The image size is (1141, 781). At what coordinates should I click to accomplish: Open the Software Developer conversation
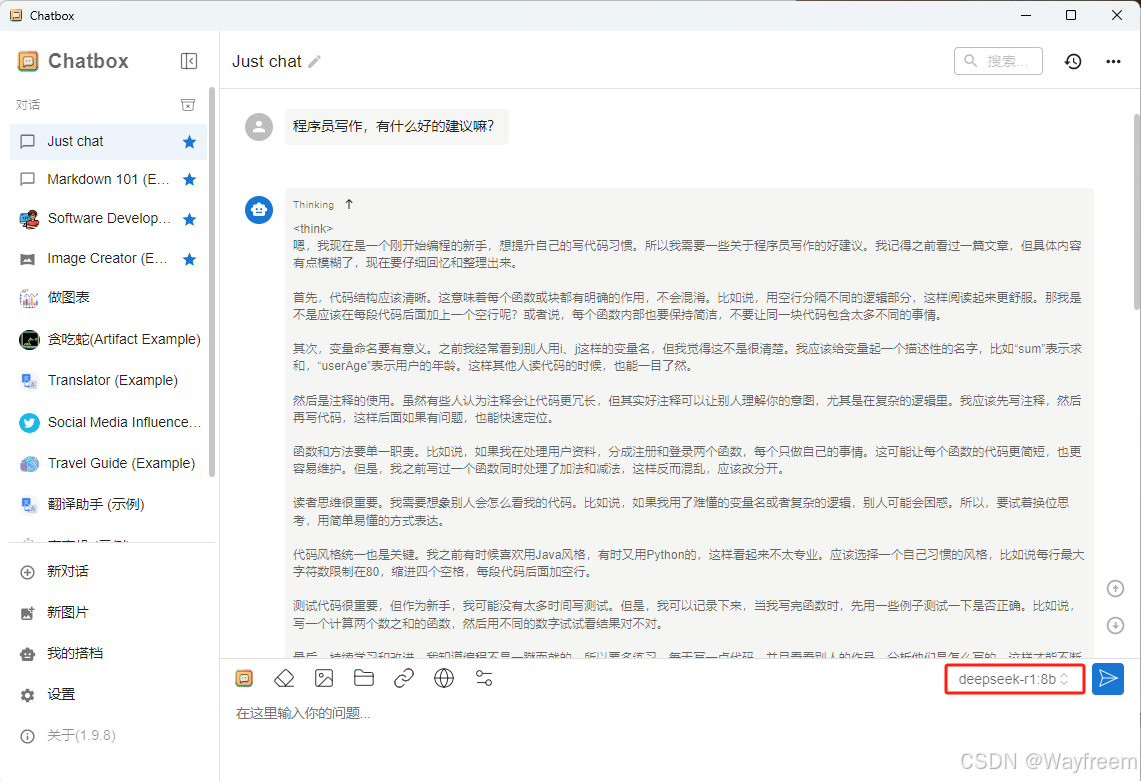pyautogui.click(x=108, y=218)
